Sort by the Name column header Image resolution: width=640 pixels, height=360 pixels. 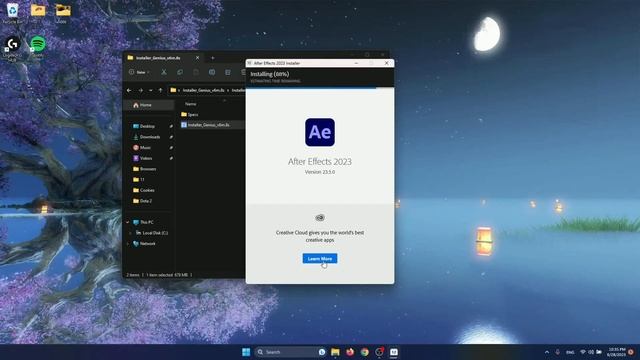point(191,104)
